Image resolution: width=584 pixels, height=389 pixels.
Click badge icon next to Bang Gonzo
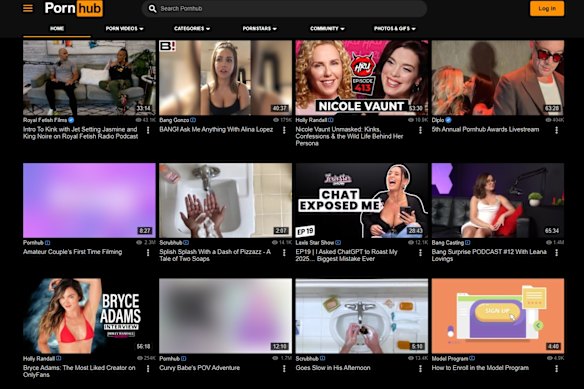(x=193, y=120)
